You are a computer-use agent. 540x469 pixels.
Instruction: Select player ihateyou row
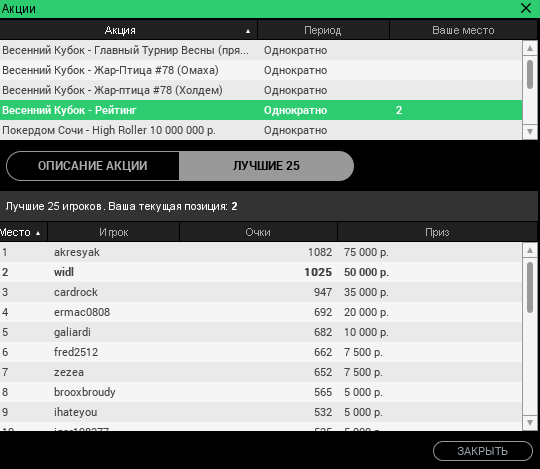(261, 412)
